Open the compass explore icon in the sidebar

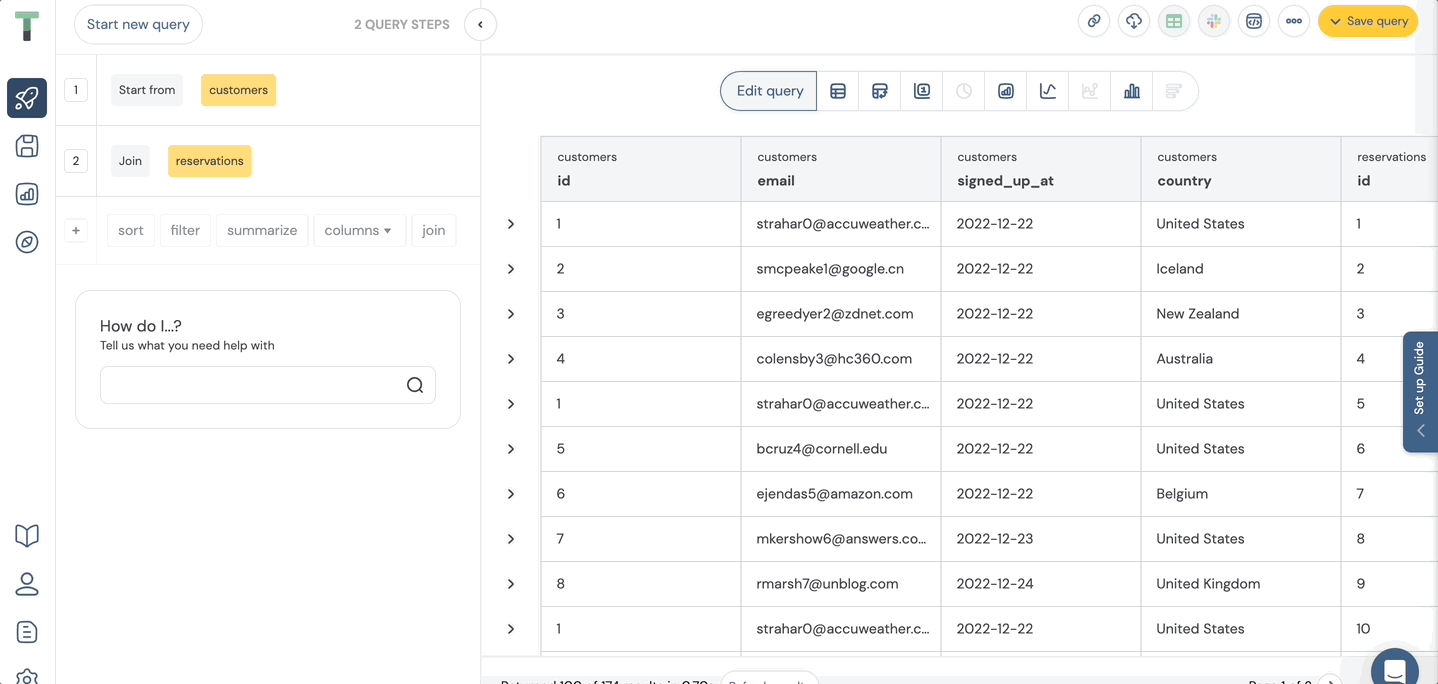point(27,242)
